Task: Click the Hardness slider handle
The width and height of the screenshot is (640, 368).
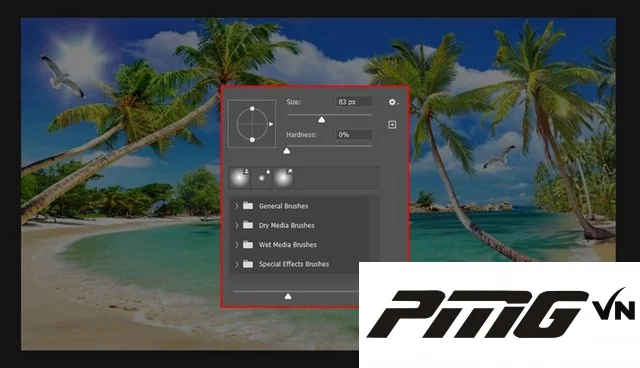Action: point(287,151)
